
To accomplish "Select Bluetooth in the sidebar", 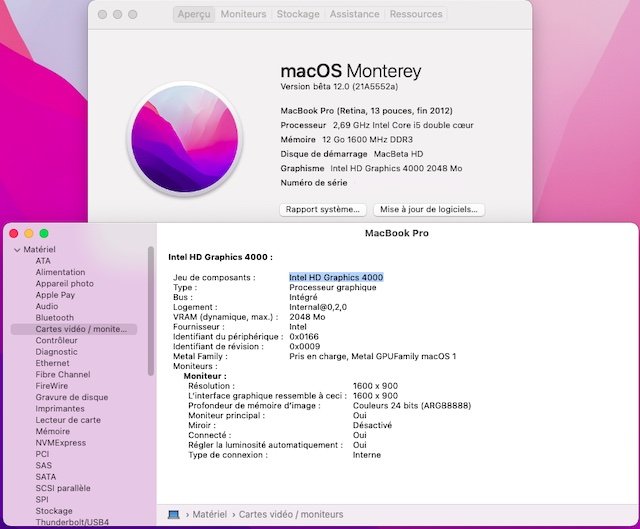I will click(55, 318).
